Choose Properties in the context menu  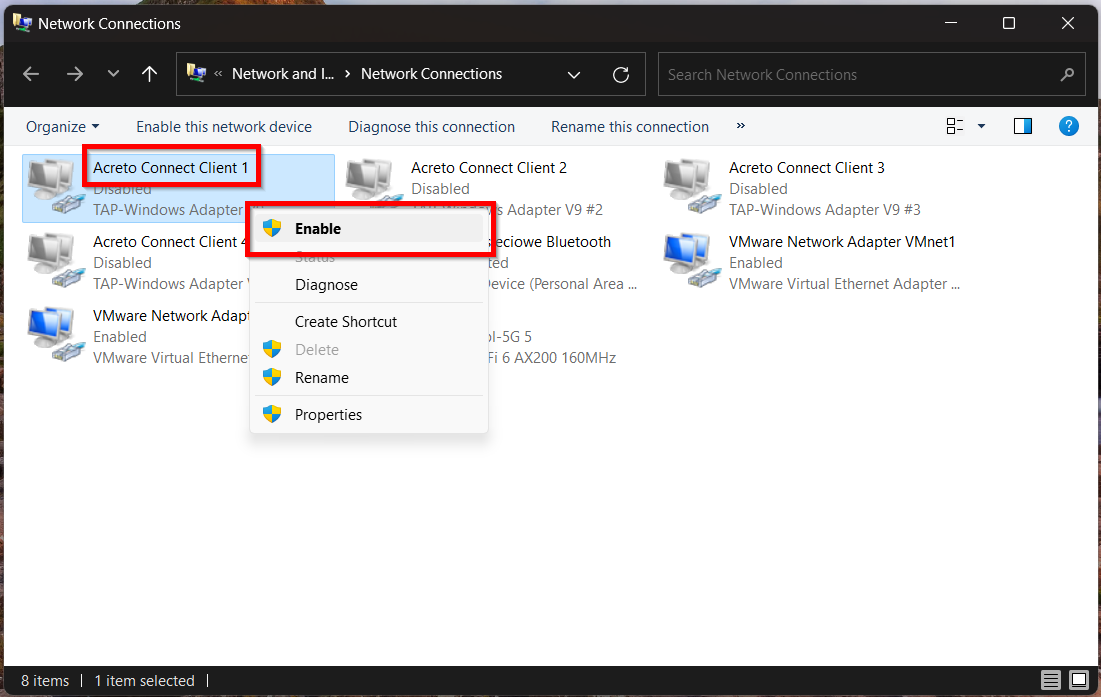click(x=369, y=415)
